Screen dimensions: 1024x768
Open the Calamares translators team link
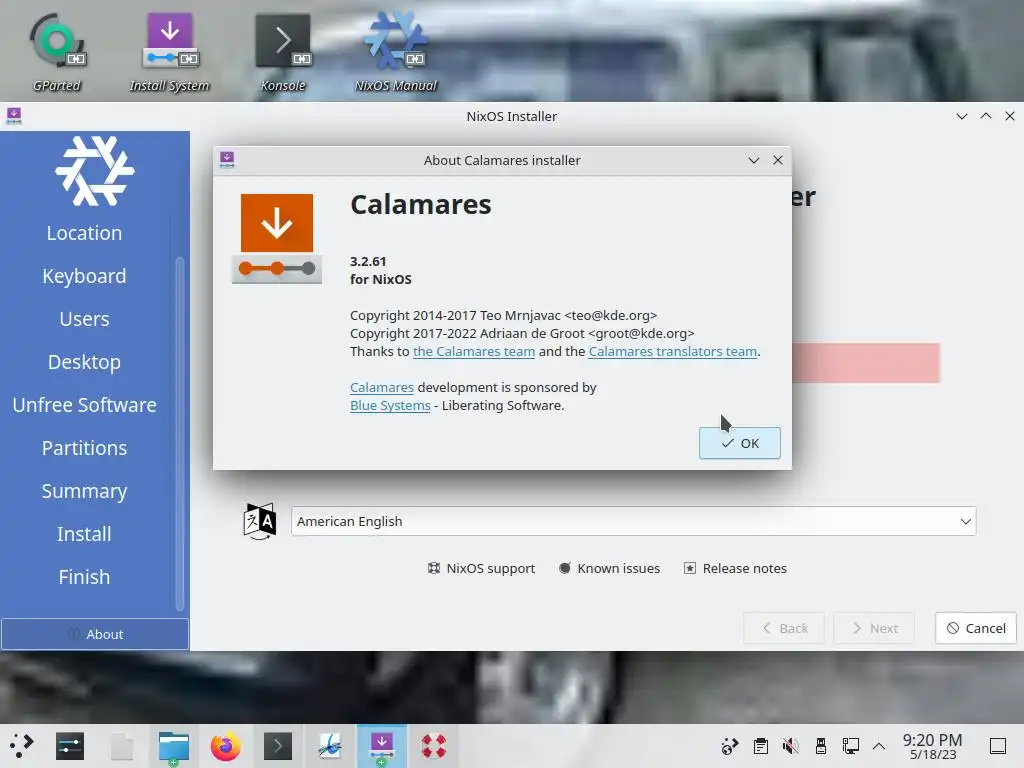pos(673,351)
